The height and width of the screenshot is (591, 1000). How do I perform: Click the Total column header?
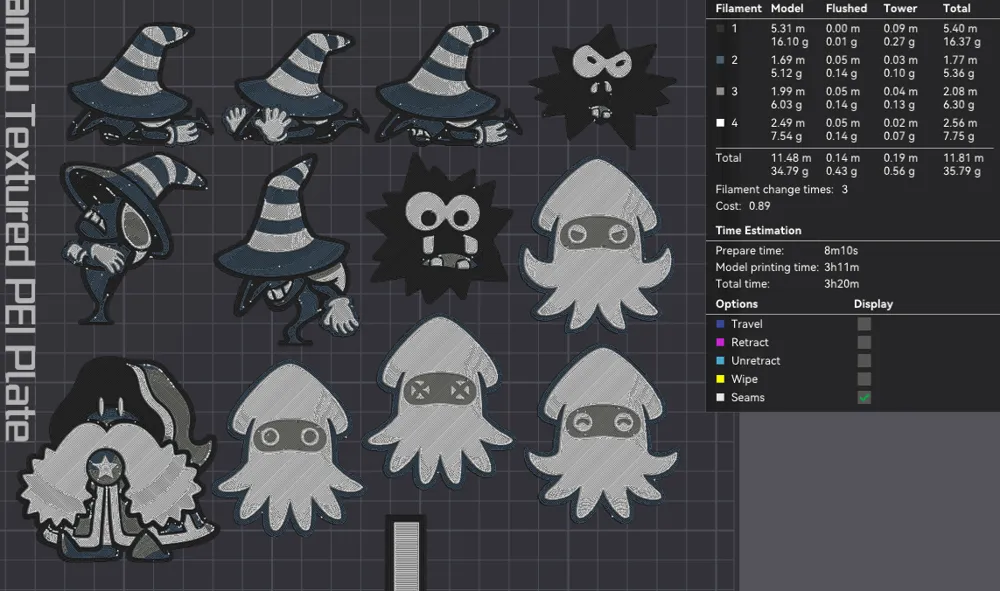[957, 8]
